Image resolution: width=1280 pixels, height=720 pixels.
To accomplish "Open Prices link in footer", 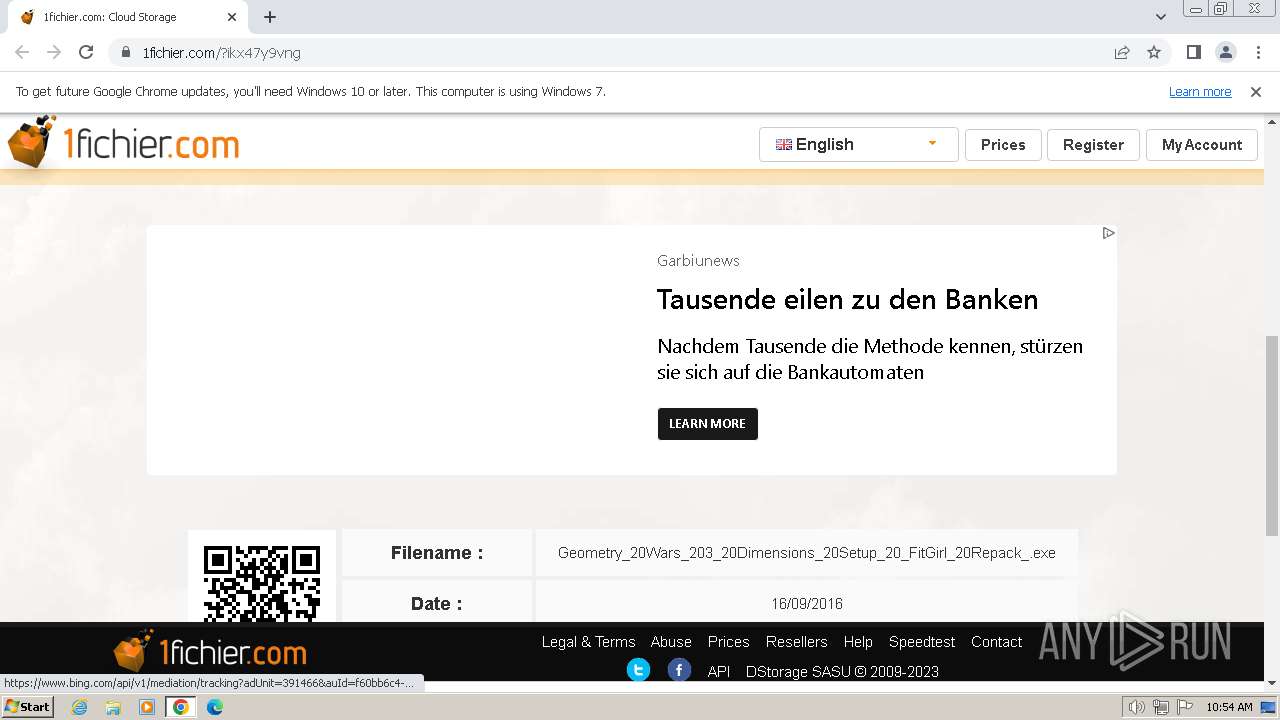I will coord(728,642).
